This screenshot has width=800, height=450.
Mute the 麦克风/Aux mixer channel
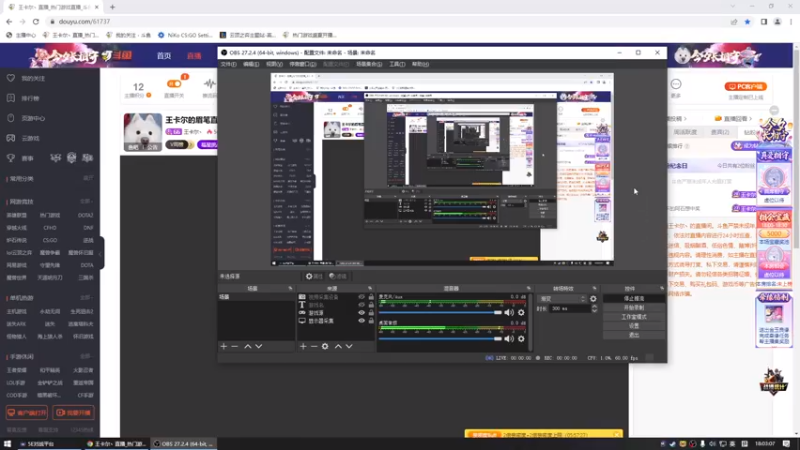coord(509,312)
